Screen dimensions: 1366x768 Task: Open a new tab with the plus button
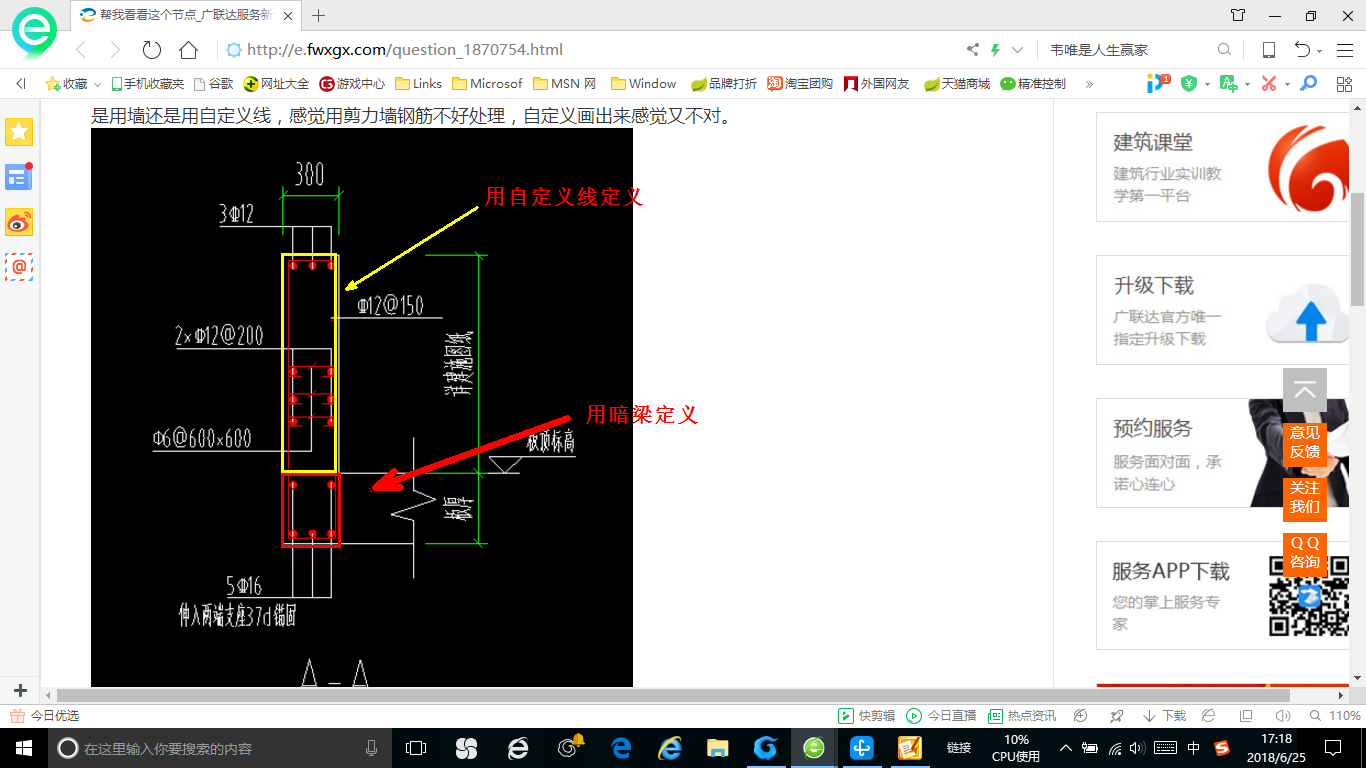[319, 15]
